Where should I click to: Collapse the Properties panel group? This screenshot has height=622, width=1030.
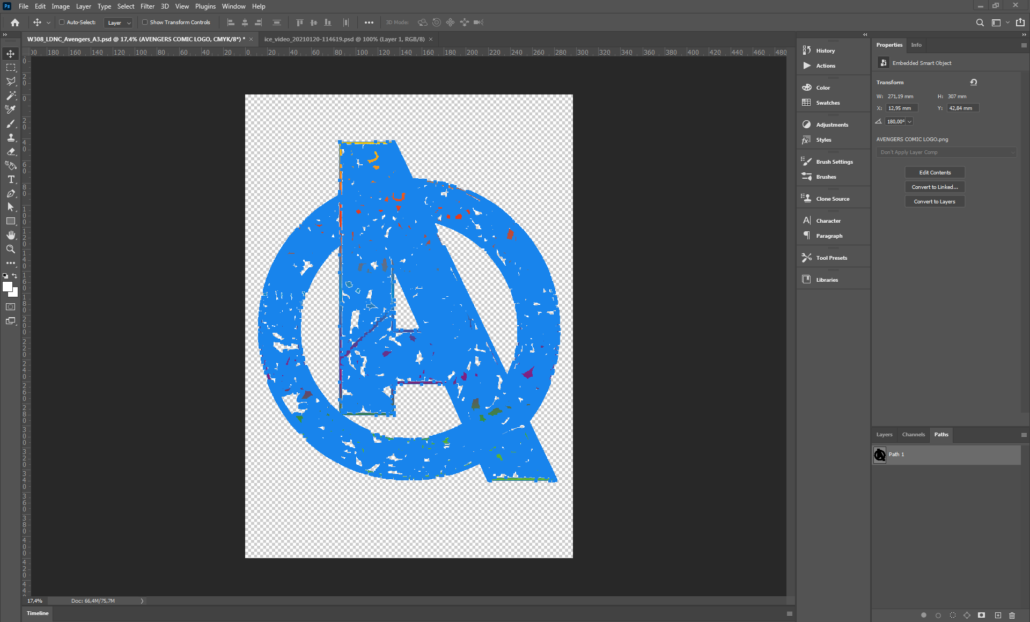1023,34
